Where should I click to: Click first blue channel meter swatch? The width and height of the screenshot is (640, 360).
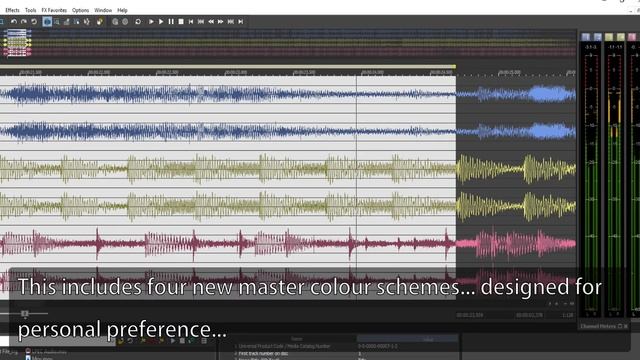tap(586, 37)
